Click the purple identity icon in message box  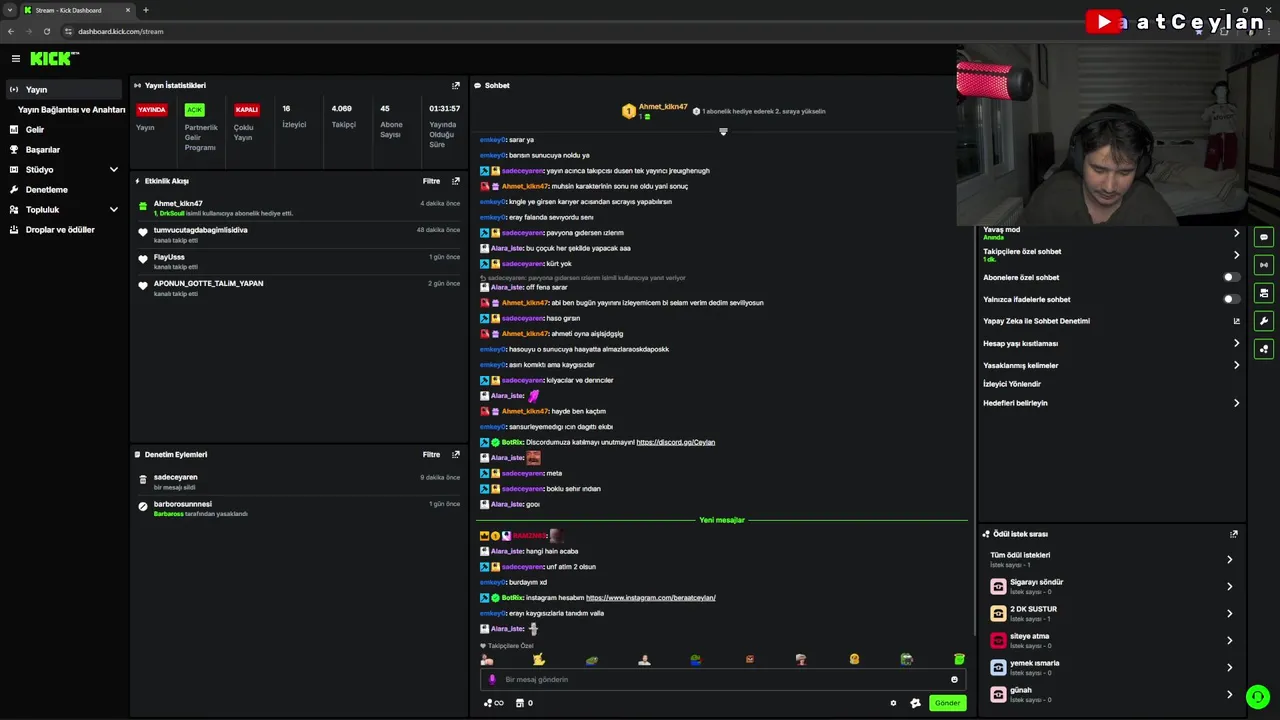(x=492, y=680)
